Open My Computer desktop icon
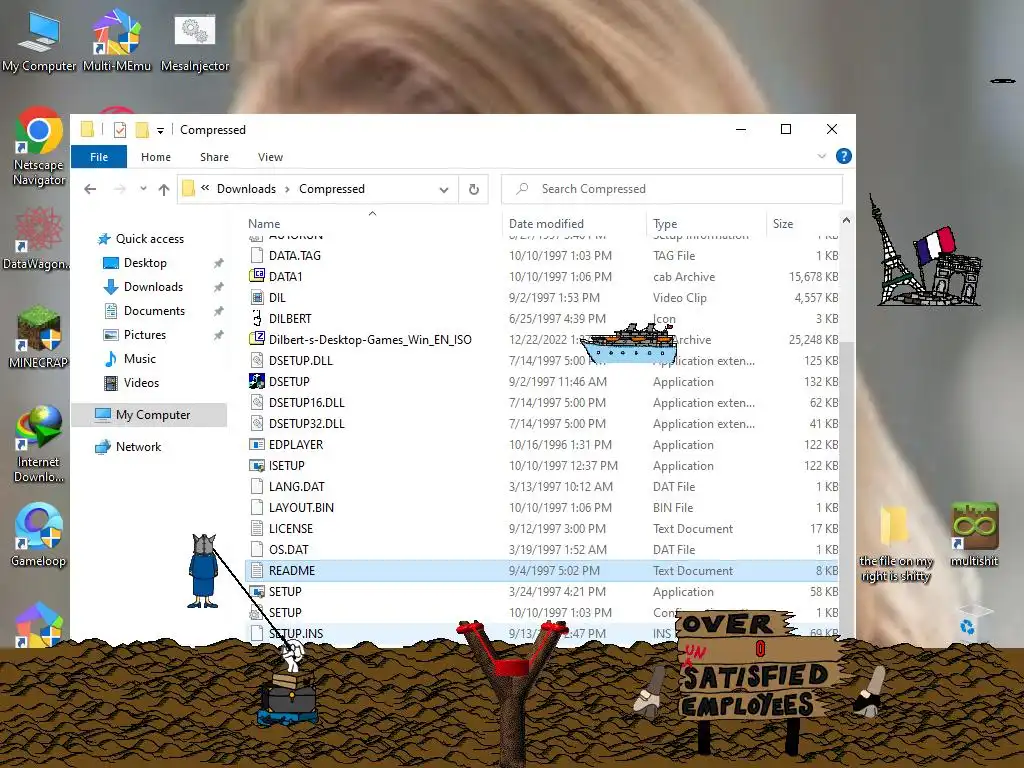This screenshot has height=768, width=1024. pyautogui.click(x=39, y=40)
